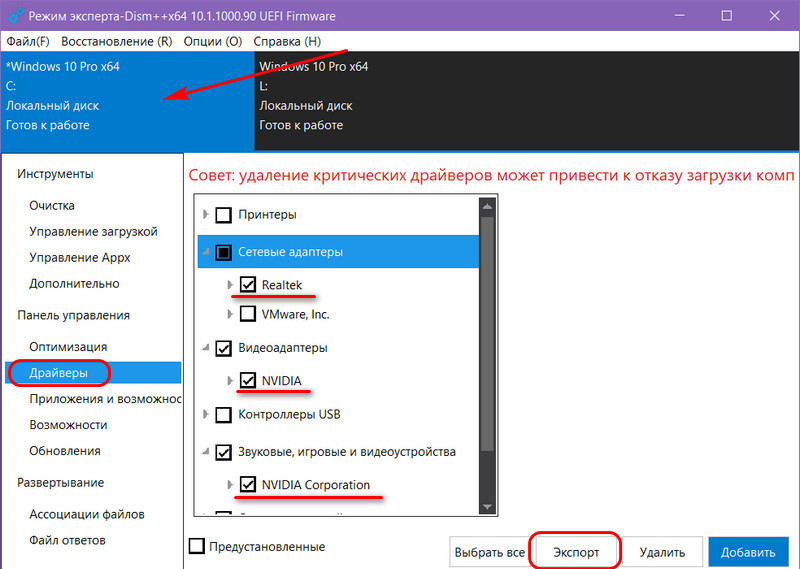This screenshot has height=569, width=800.
Task: Toggle the Сетевые адаптеры checkbox
Action: (223, 252)
